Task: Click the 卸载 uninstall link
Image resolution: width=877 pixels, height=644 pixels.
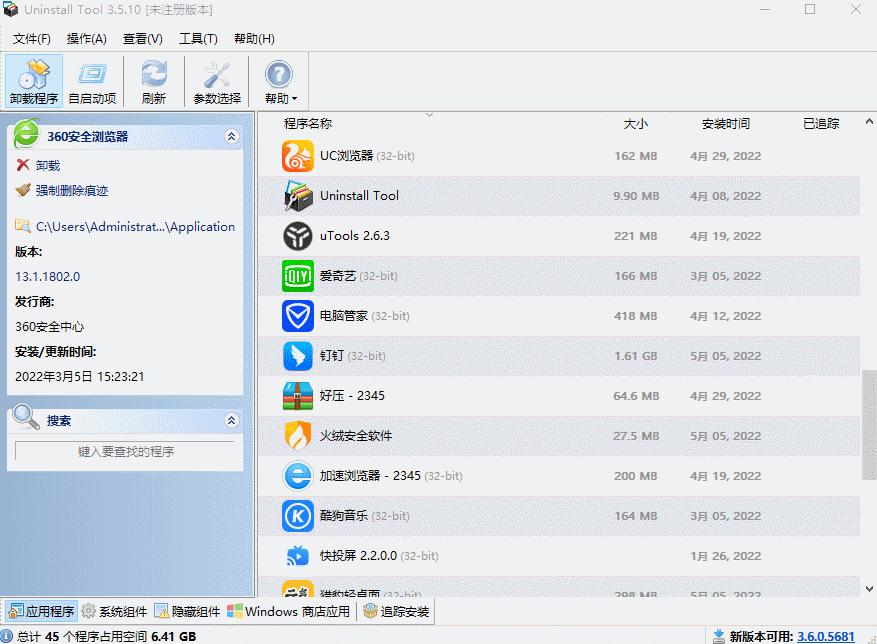Action: [x=48, y=166]
